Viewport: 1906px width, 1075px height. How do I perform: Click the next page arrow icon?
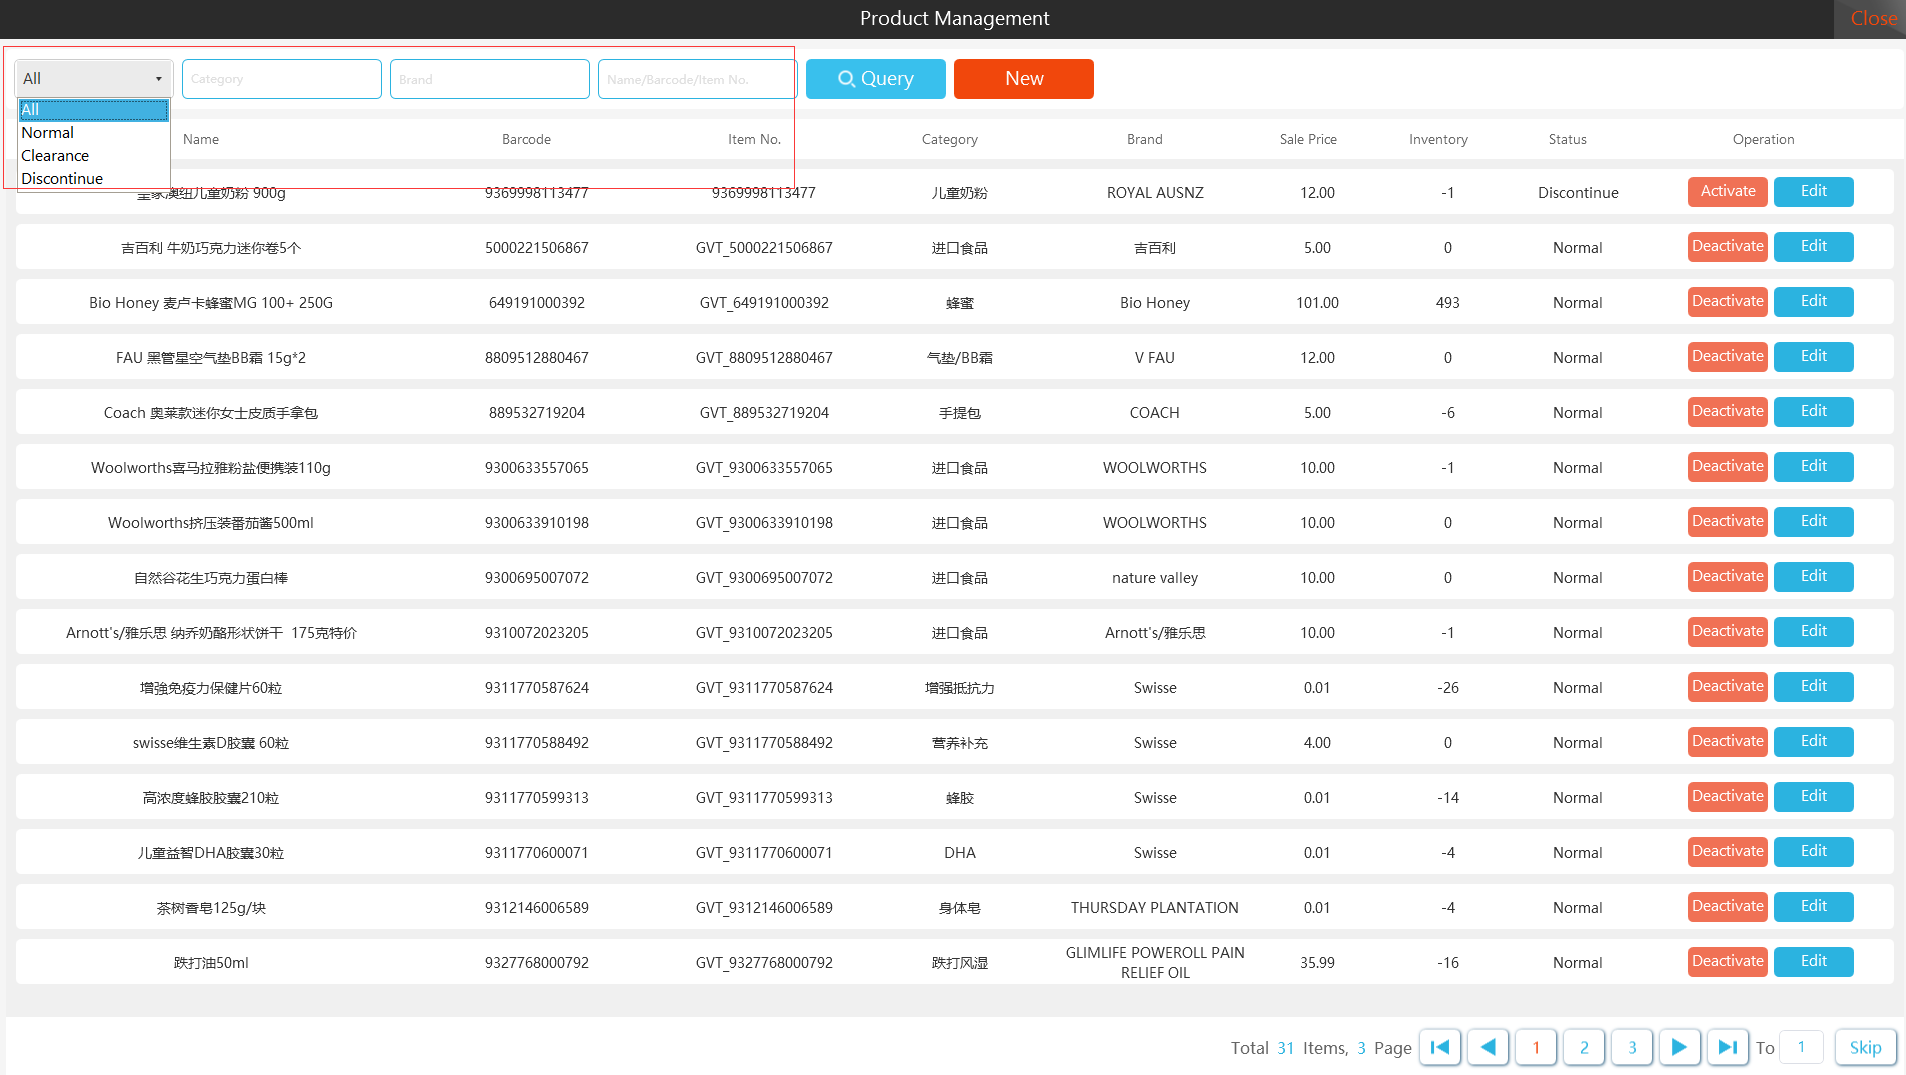[1679, 1047]
